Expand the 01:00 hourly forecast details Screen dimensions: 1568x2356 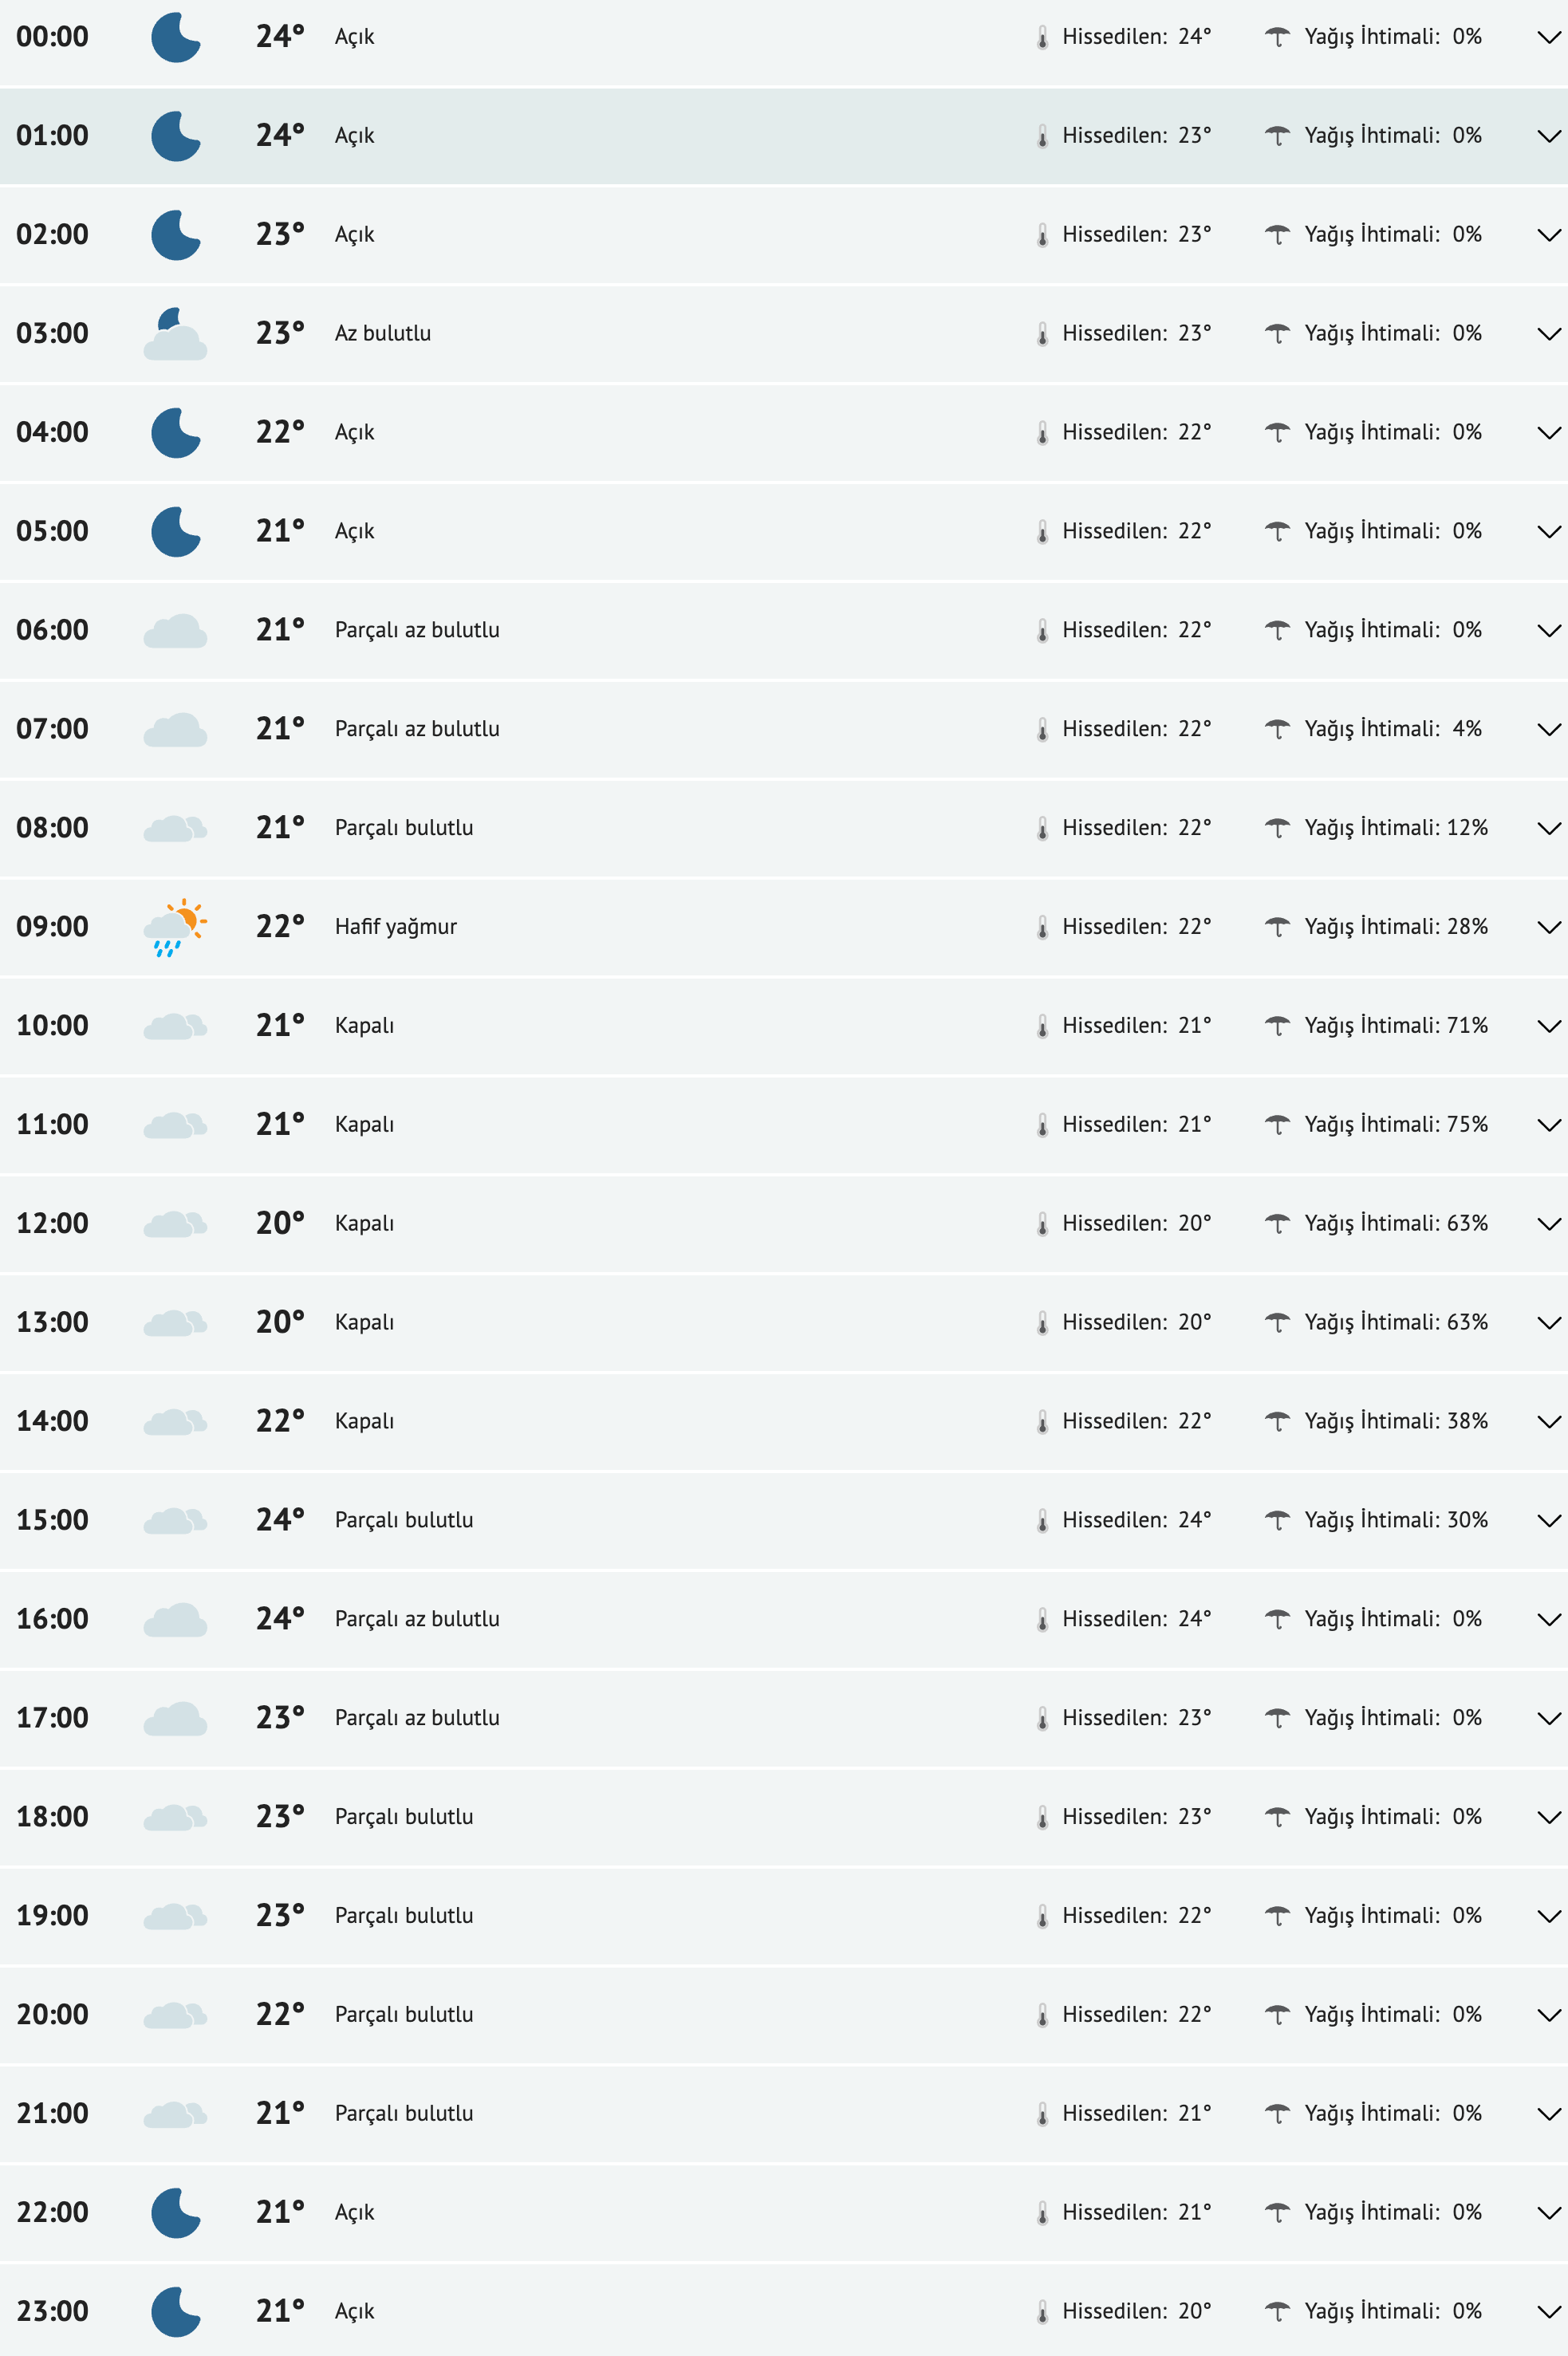pos(1548,136)
